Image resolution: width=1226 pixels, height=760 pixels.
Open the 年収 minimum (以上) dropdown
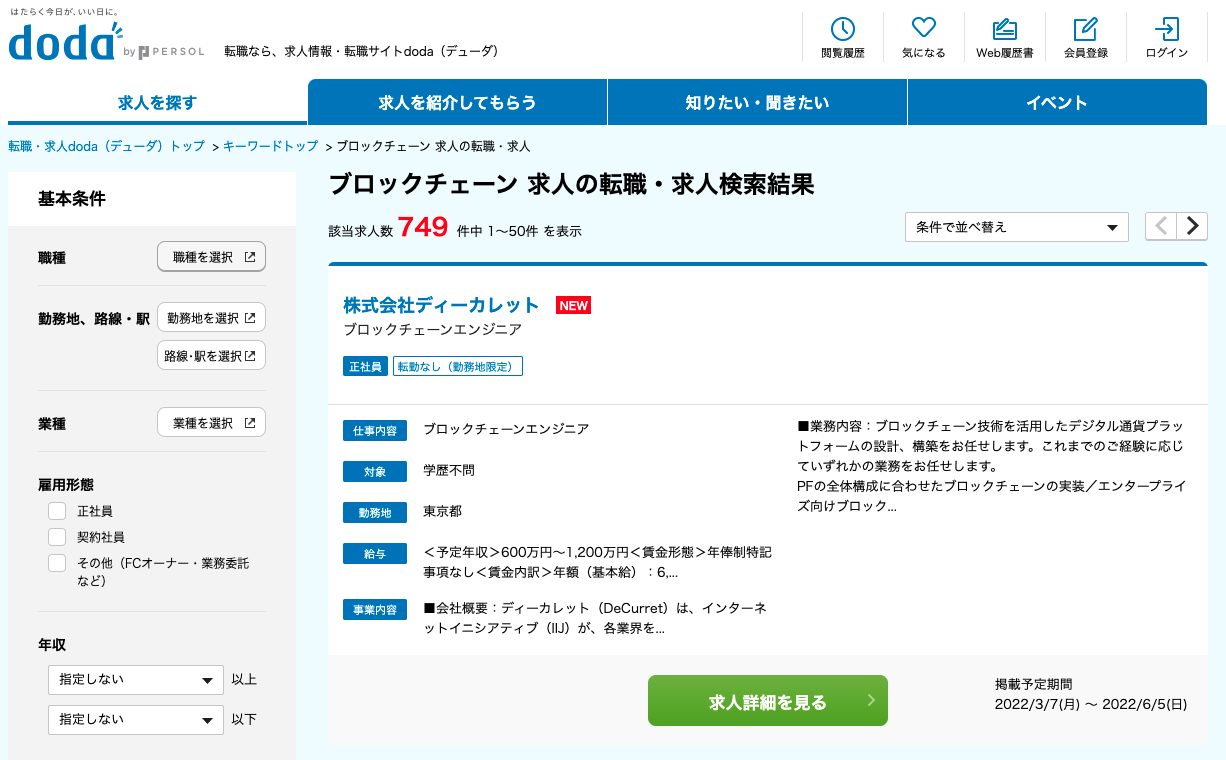(x=136, y=680)
